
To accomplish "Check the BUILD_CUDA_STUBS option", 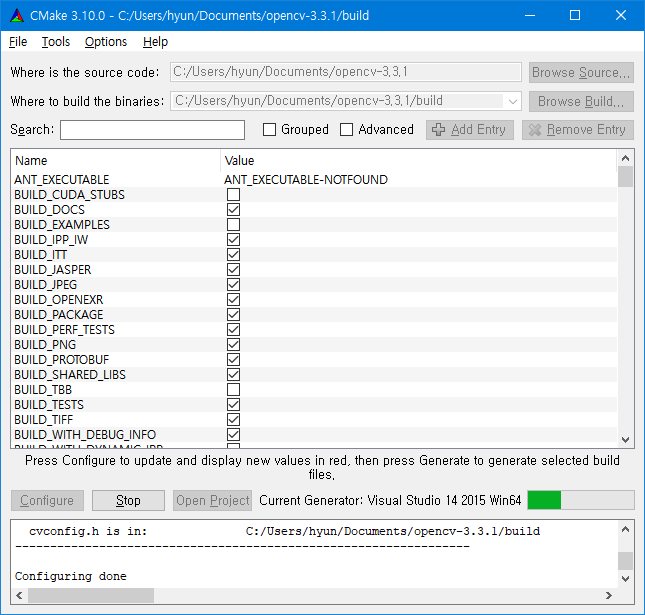I will tap(233, 195).
